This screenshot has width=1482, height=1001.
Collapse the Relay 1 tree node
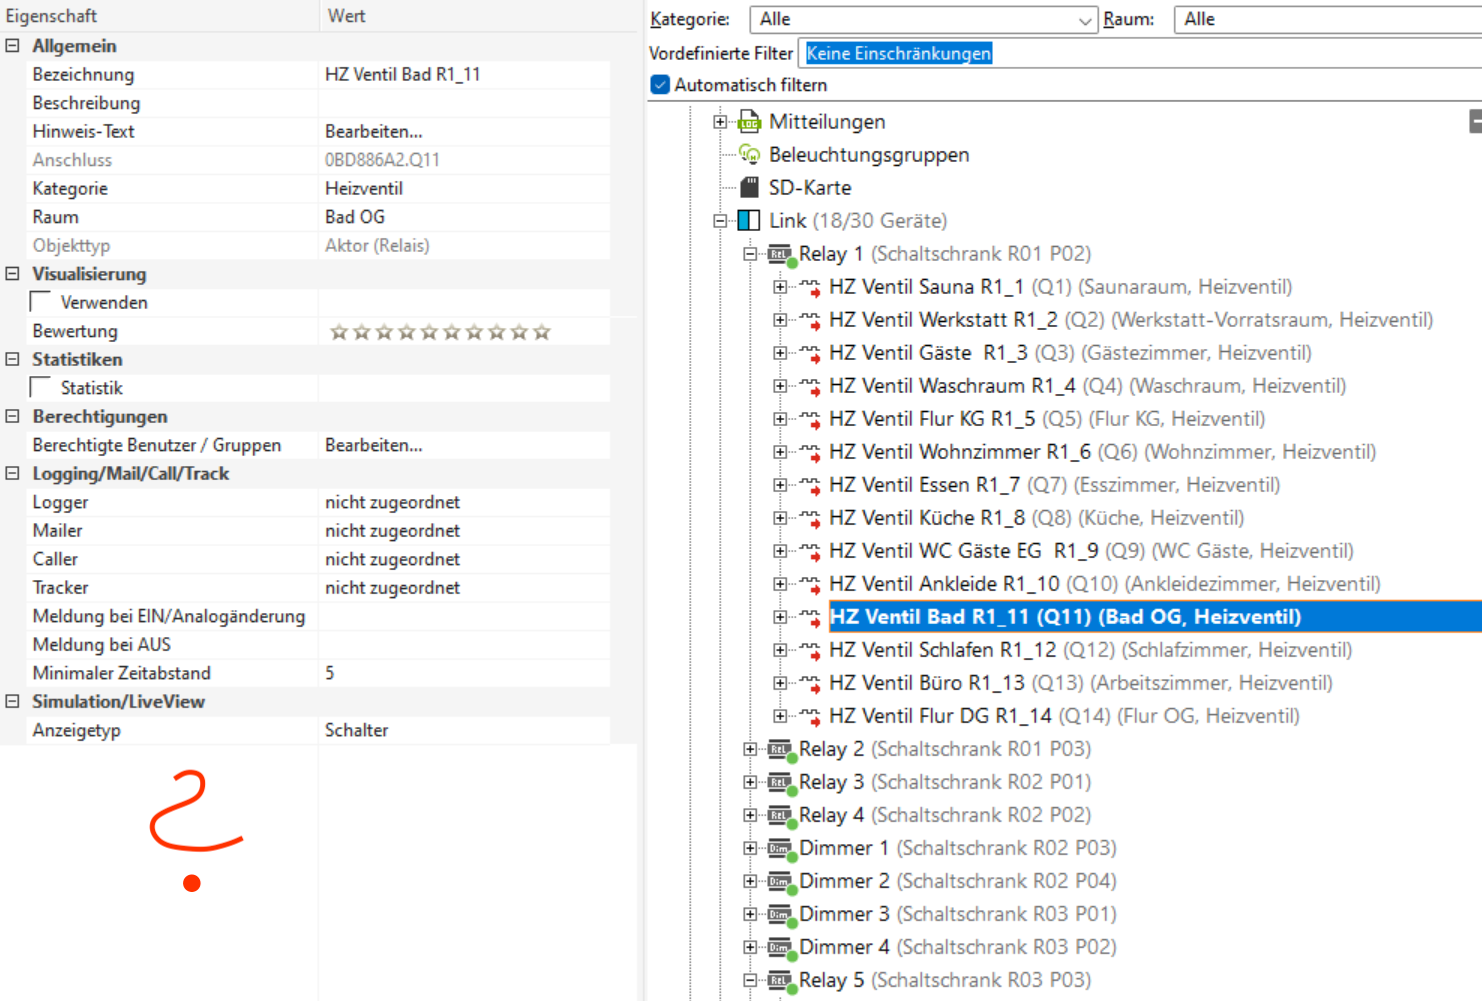(x=750, y=254)
